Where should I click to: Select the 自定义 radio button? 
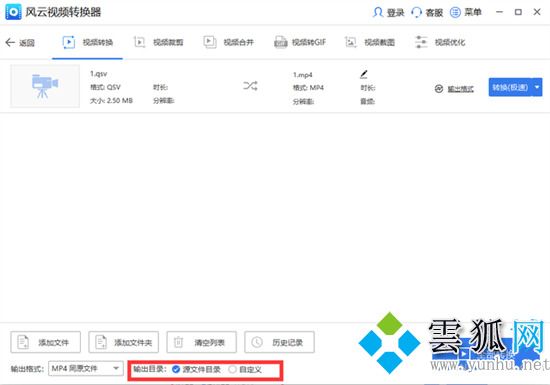click(x=232, y=369)
